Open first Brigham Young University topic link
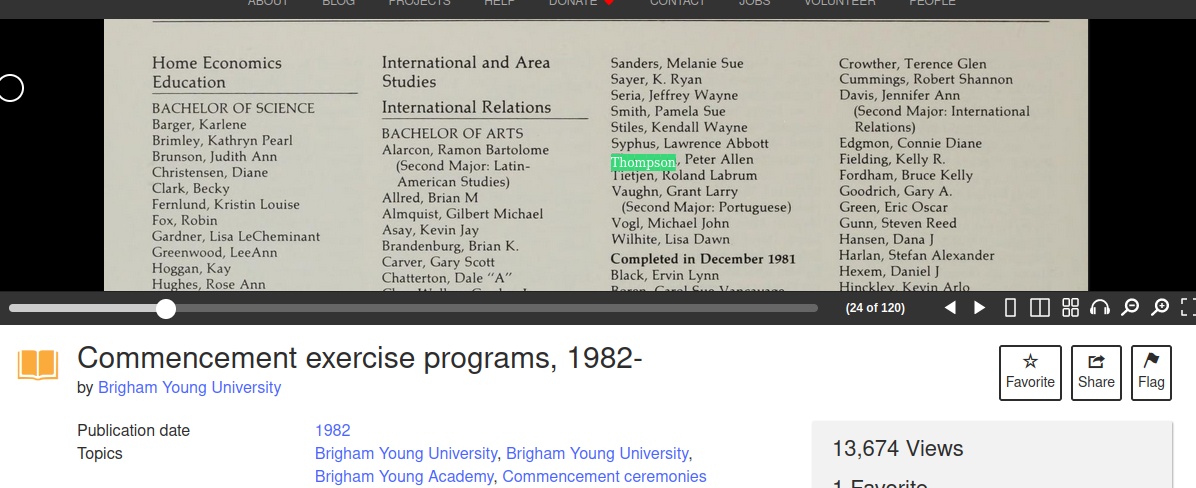 (406, 454)
